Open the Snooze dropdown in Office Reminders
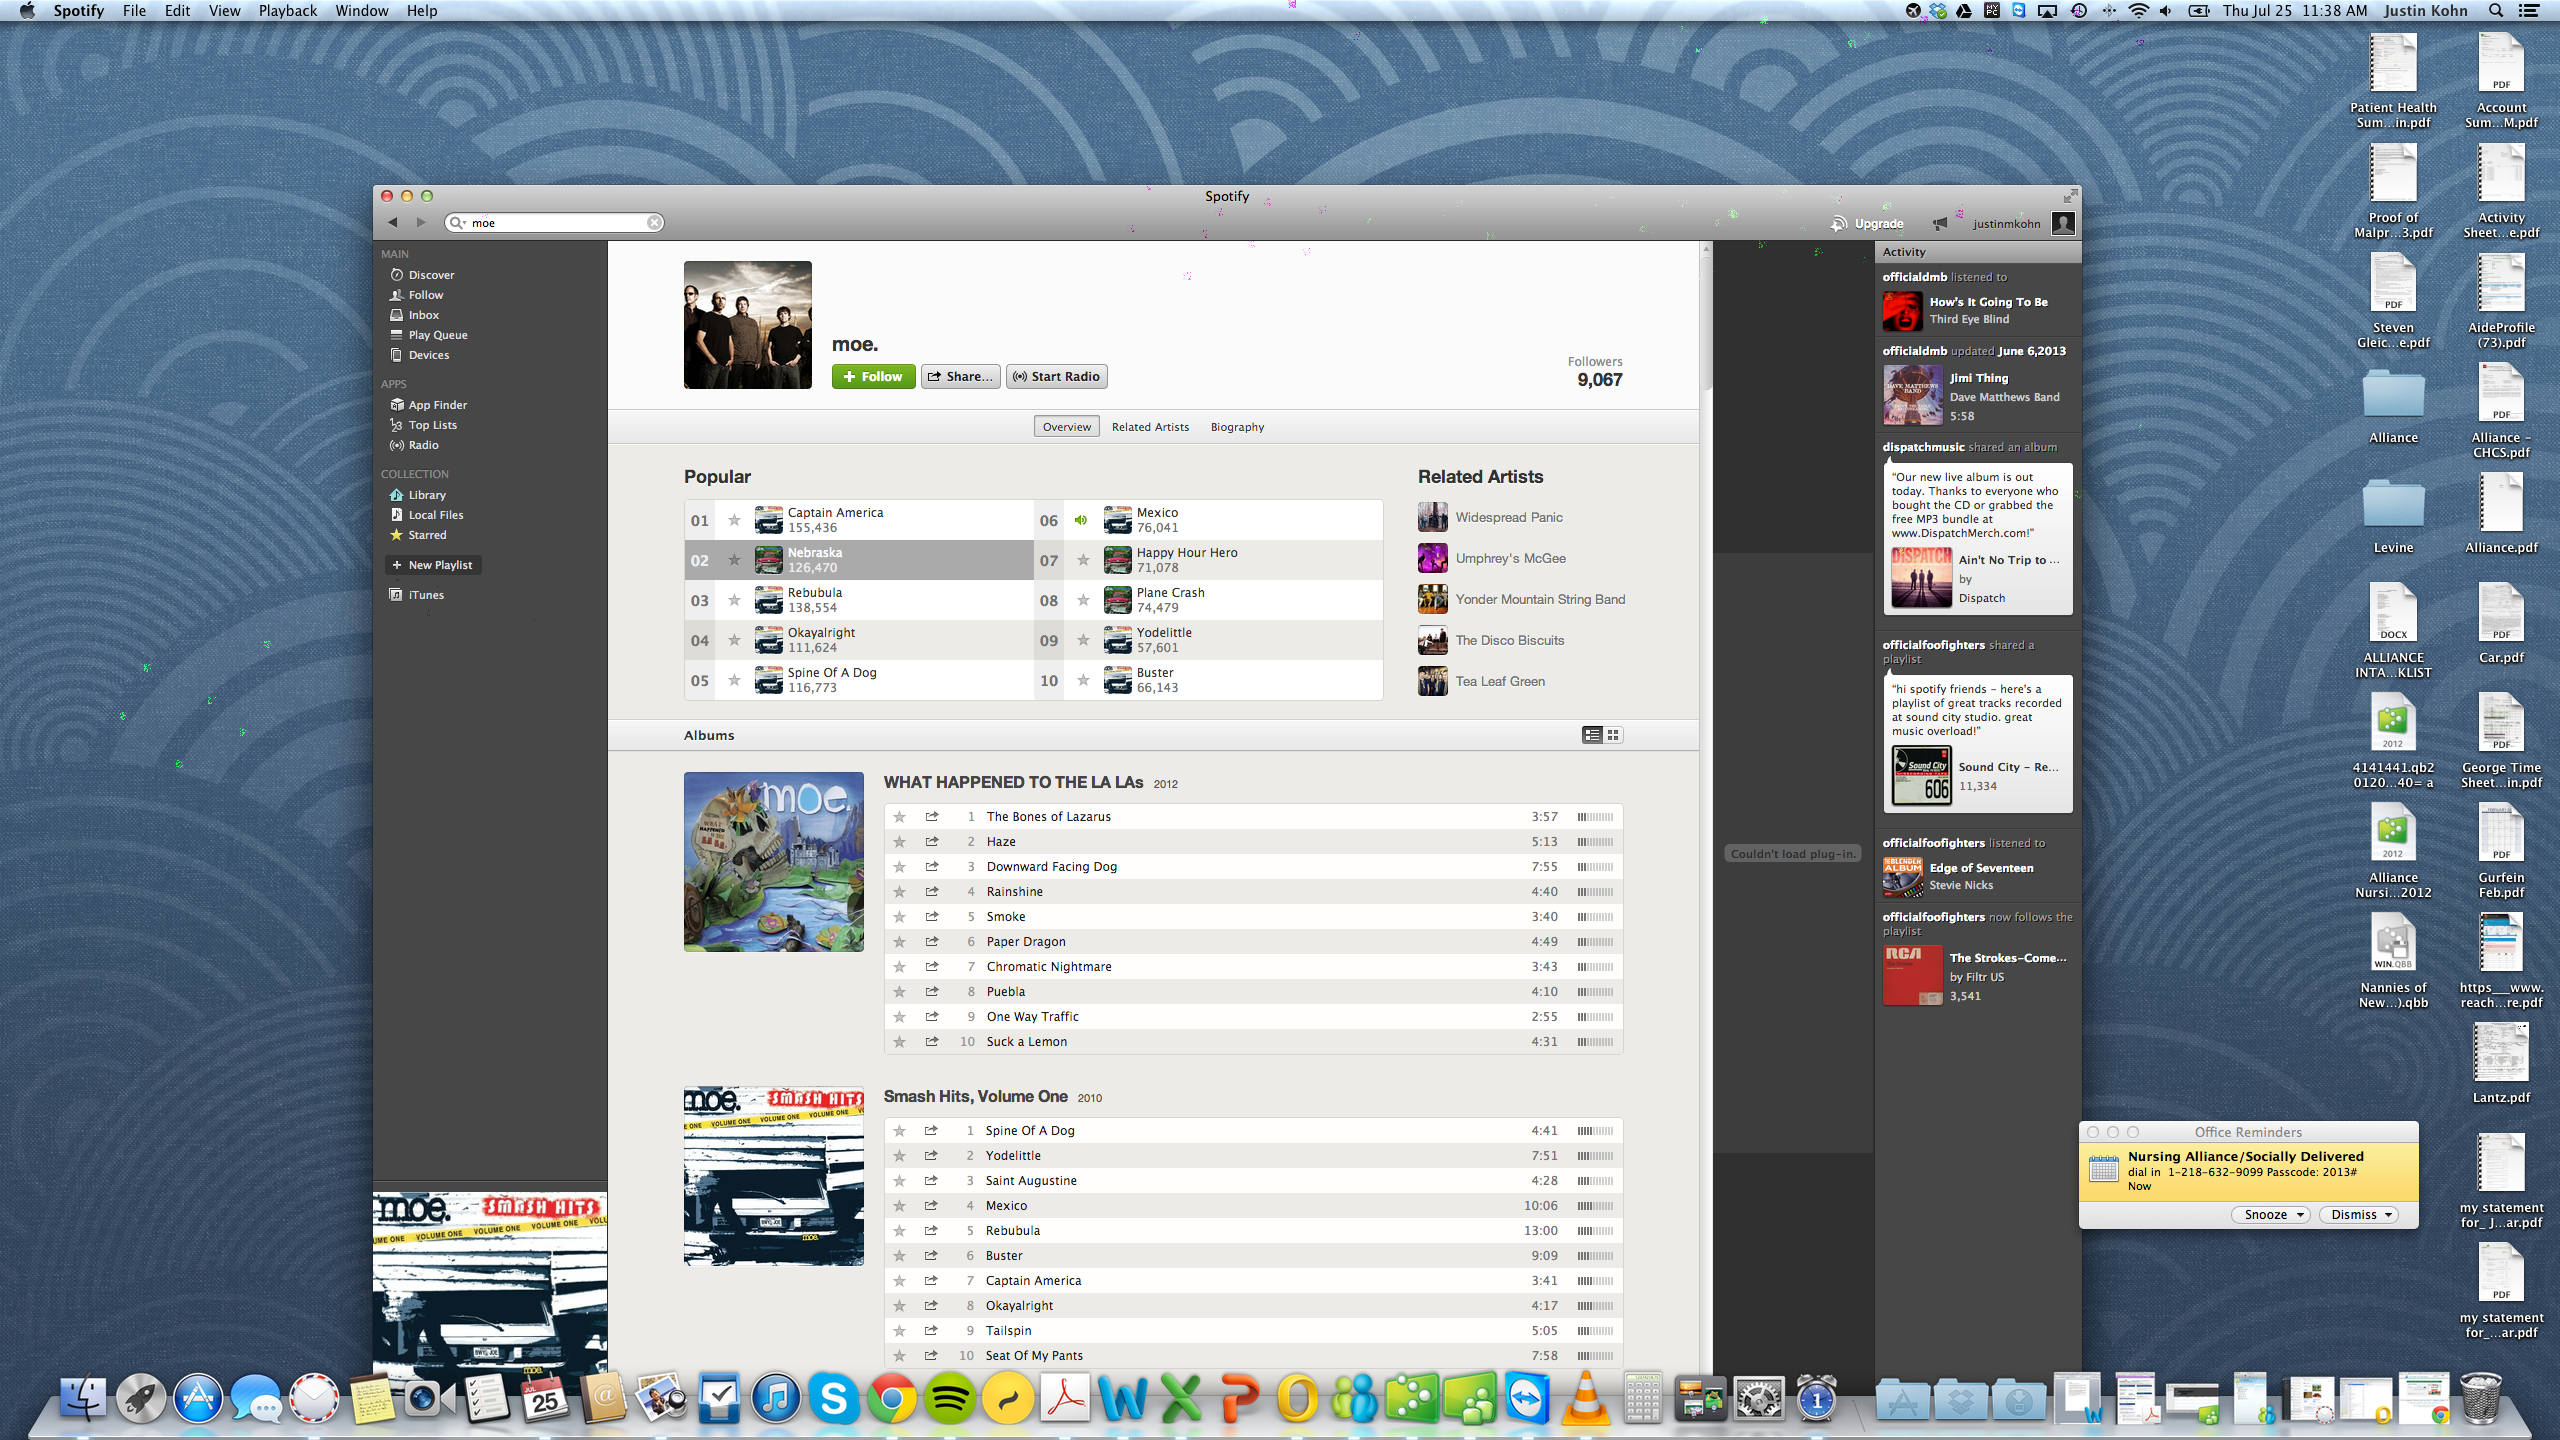The height and width of the screenshot is (1440, 2560). pos(2271,1214)
